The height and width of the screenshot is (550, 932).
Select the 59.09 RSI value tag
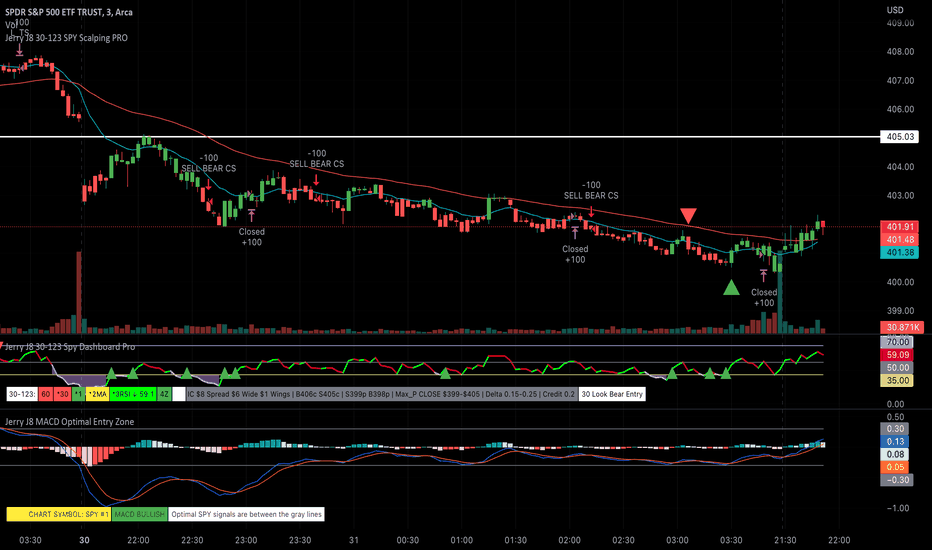pos(898,355)
